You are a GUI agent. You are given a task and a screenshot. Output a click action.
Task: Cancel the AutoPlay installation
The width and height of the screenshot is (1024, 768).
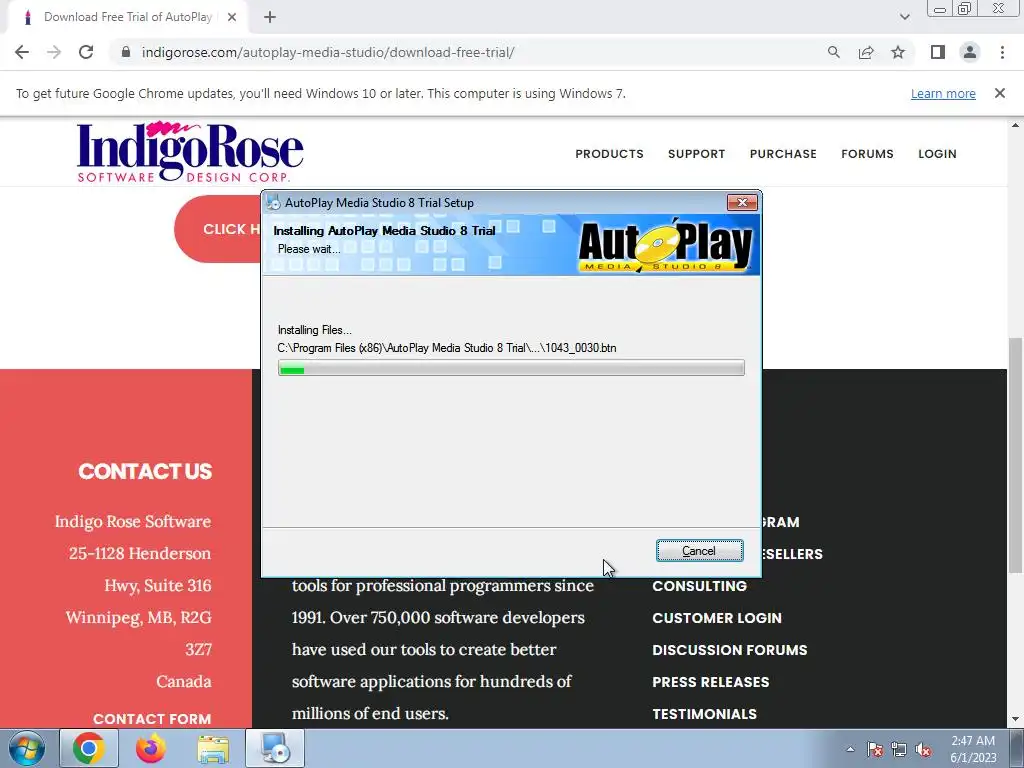coord(699,551)
